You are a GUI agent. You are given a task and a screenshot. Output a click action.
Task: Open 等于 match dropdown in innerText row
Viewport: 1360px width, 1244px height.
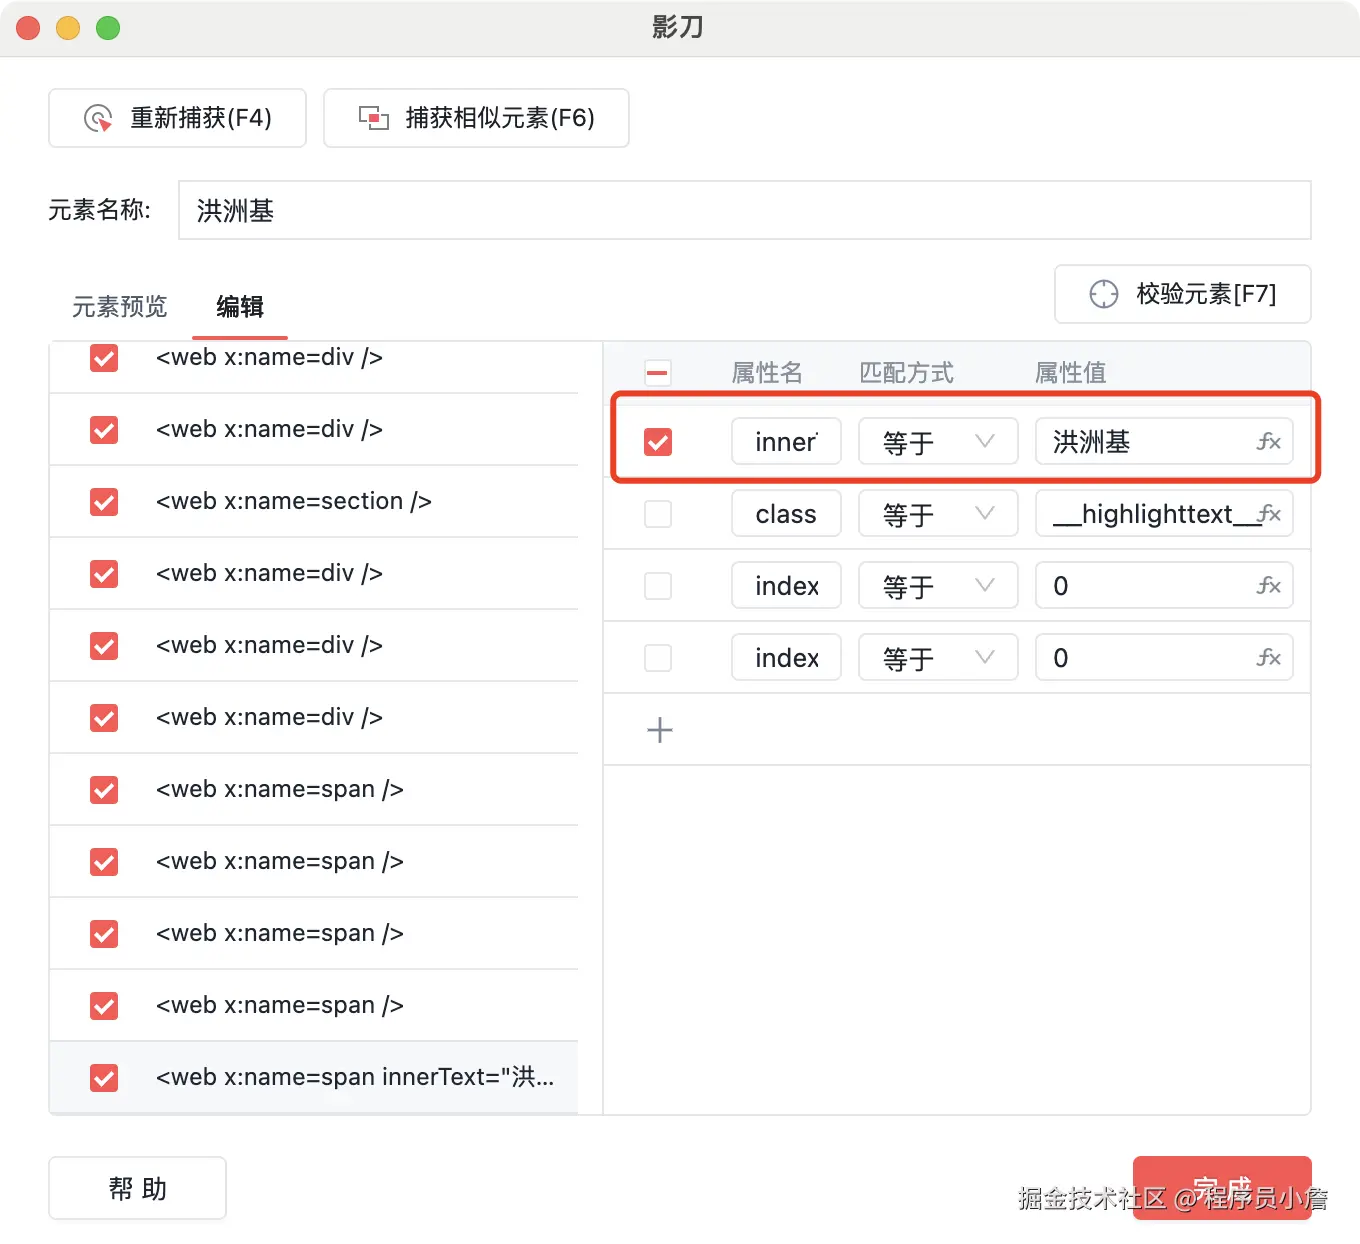[938, 442]
